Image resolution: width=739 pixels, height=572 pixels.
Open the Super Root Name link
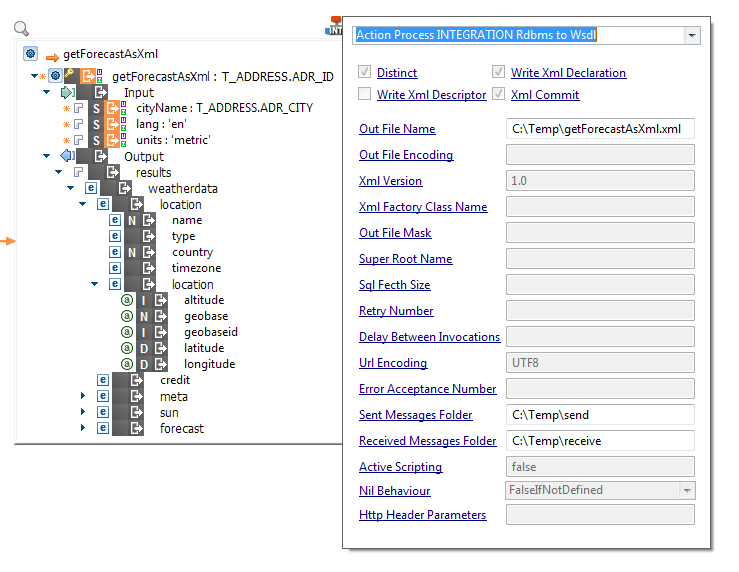405,259
